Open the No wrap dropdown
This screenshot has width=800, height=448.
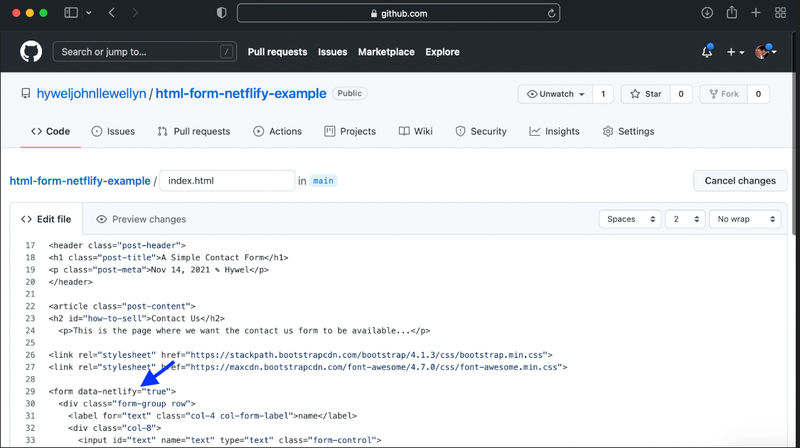[744, 219]
